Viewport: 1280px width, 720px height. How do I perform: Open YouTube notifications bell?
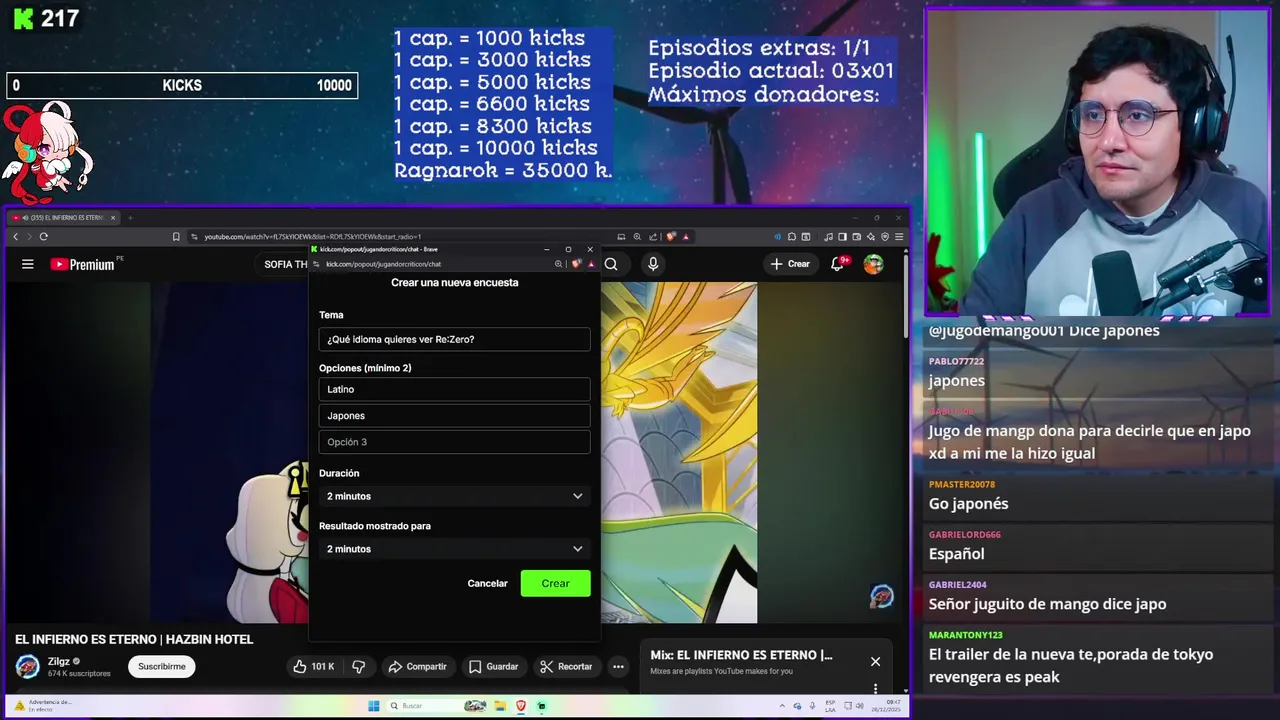(838, 264)
